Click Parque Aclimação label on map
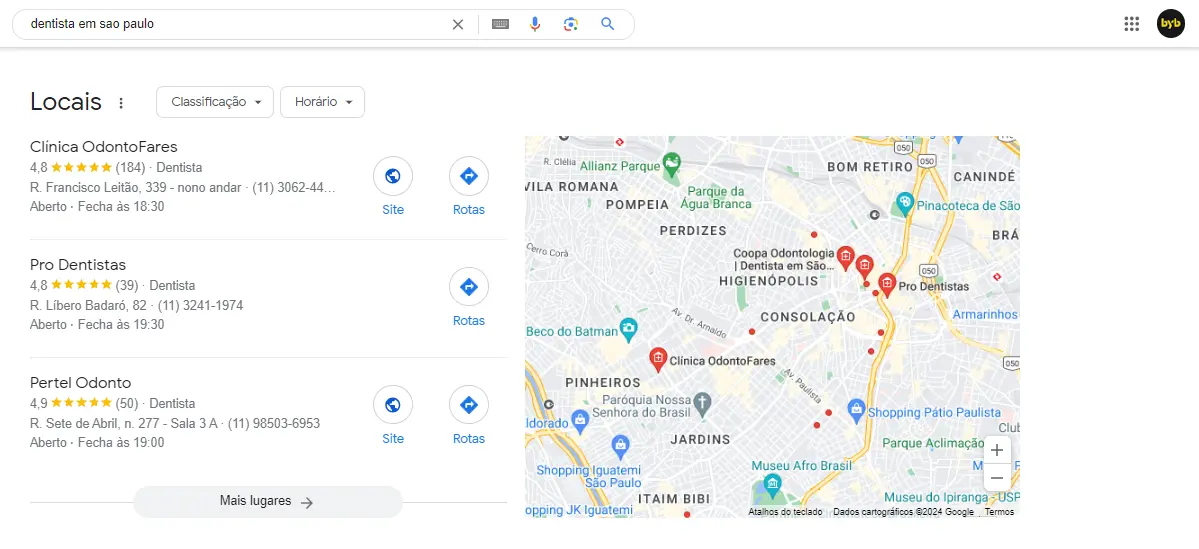Screen dimensions: 1199x549 [x=933, y=443]
